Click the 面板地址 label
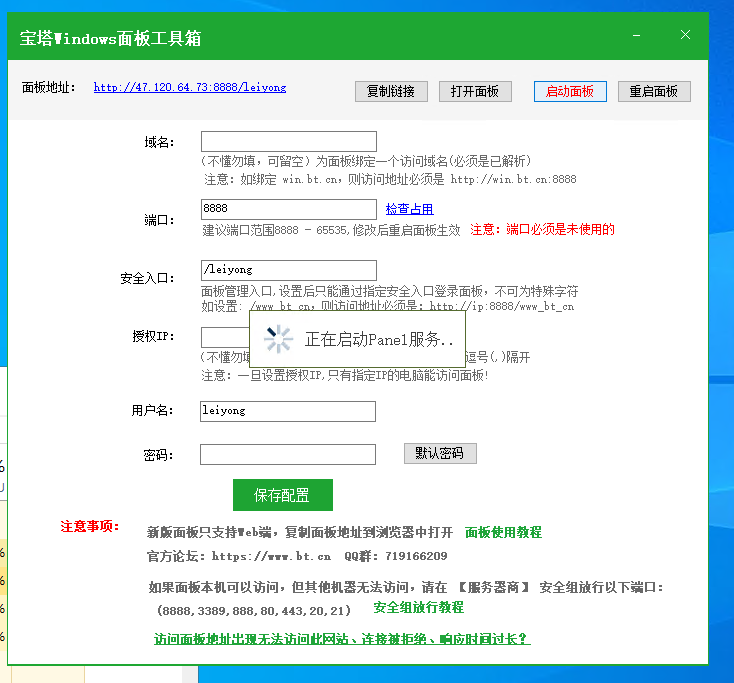The height and width of the screenshot is (683, 734). pyautogui.click(x=48, y=88)
